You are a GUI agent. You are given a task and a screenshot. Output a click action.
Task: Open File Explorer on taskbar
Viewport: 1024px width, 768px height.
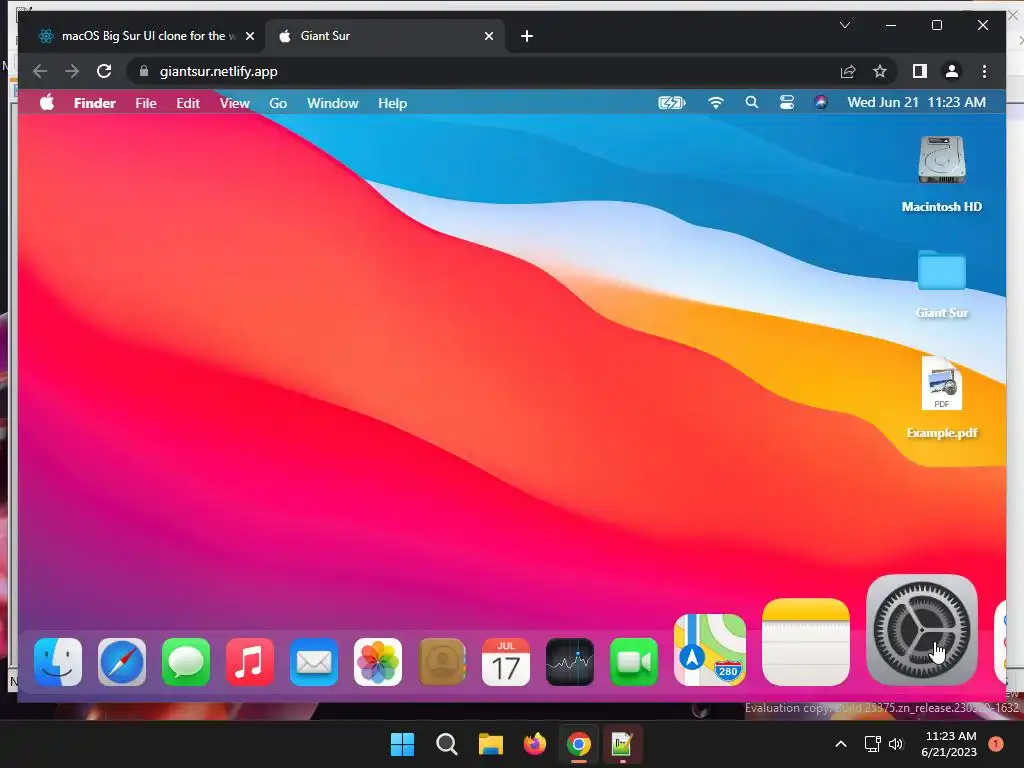click(x=490, y=744)
